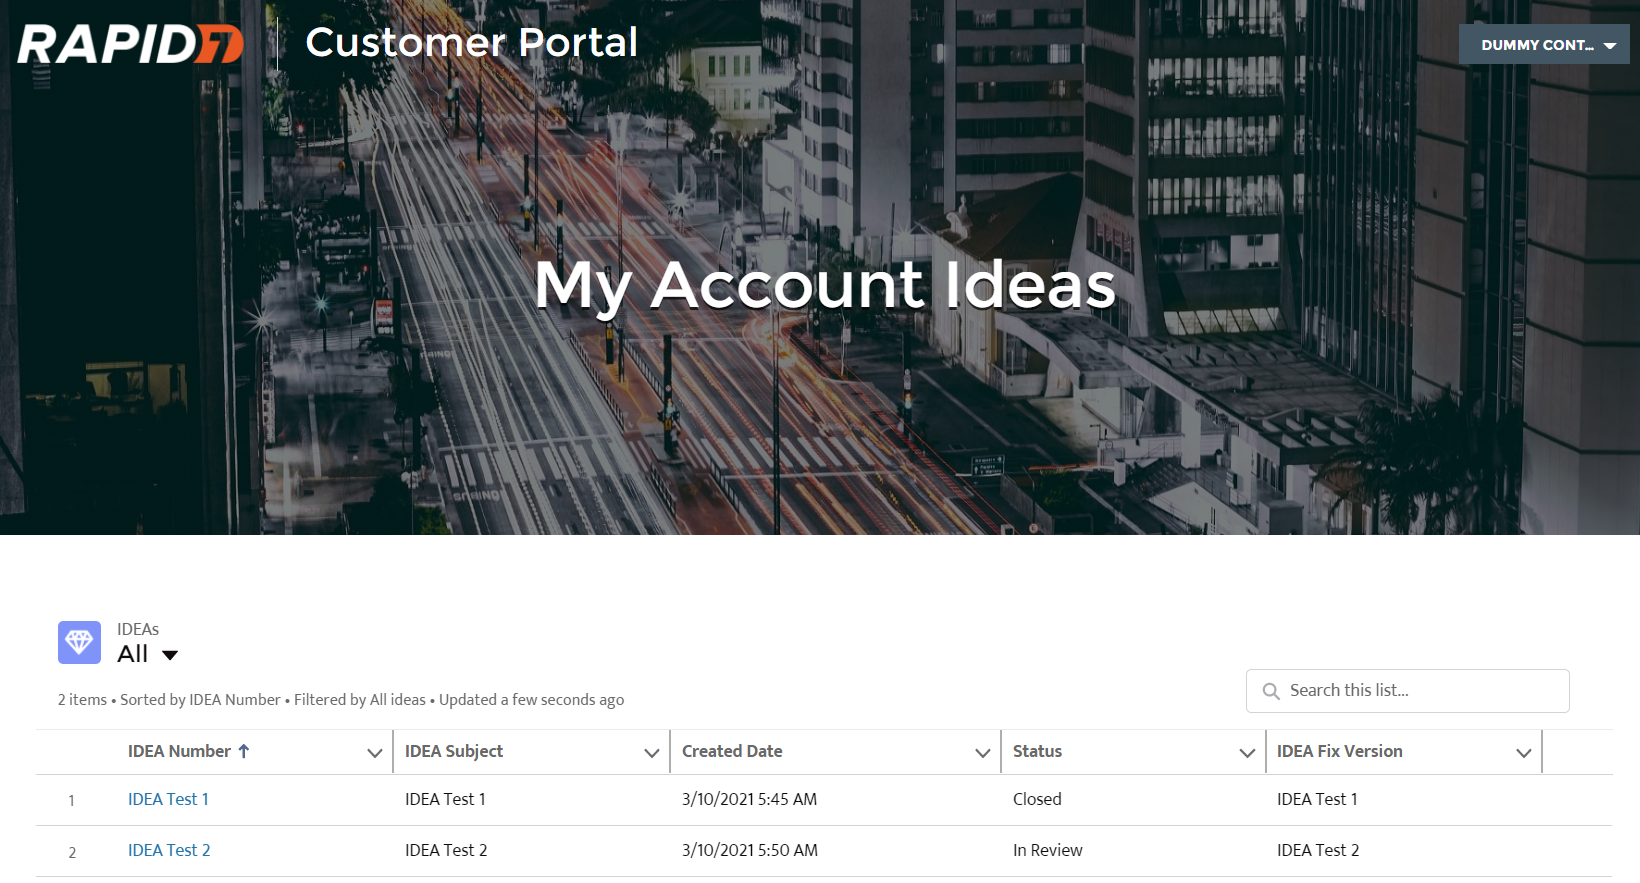Open the All list view dropdown
The image size is (1640, 883).
click(169, 655)
